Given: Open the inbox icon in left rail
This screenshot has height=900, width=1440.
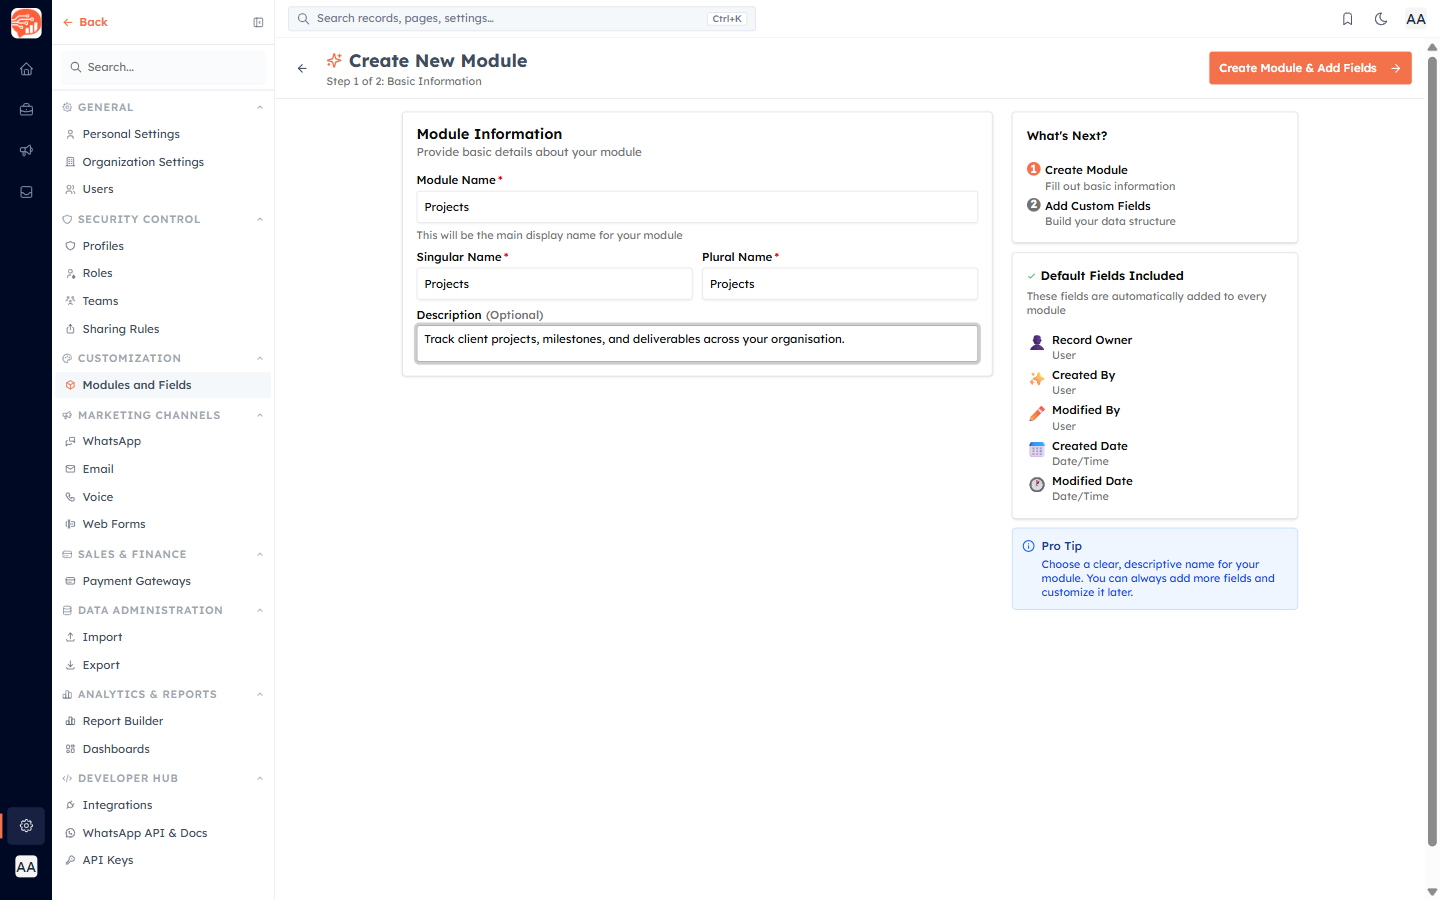Looking at the screenshot, I should 26,192.
